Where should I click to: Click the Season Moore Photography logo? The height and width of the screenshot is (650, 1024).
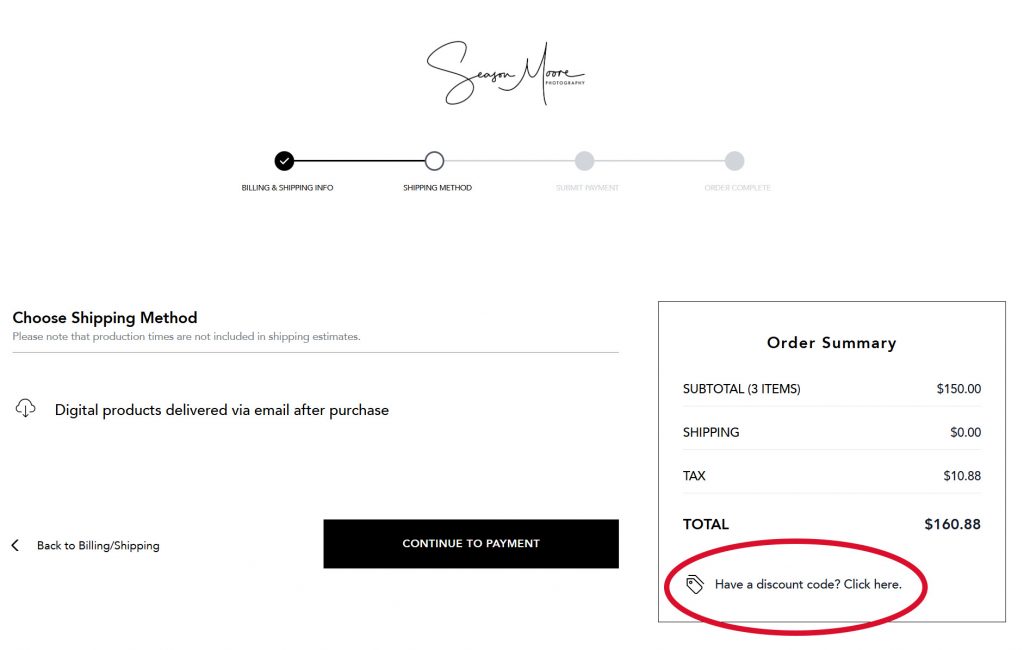tap(505, 74)
